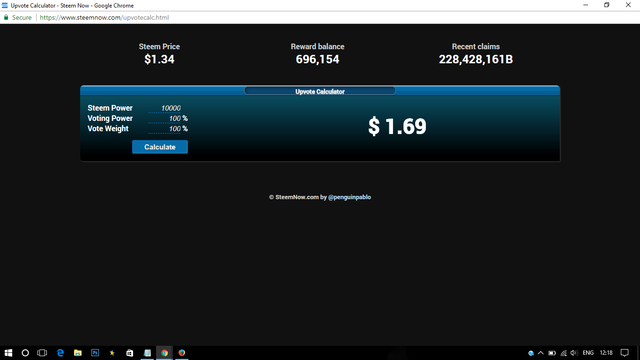Viewport: 640px width, 360px height.
Task: Click the blue globe tray icon
Action: [x=531, y=353]
